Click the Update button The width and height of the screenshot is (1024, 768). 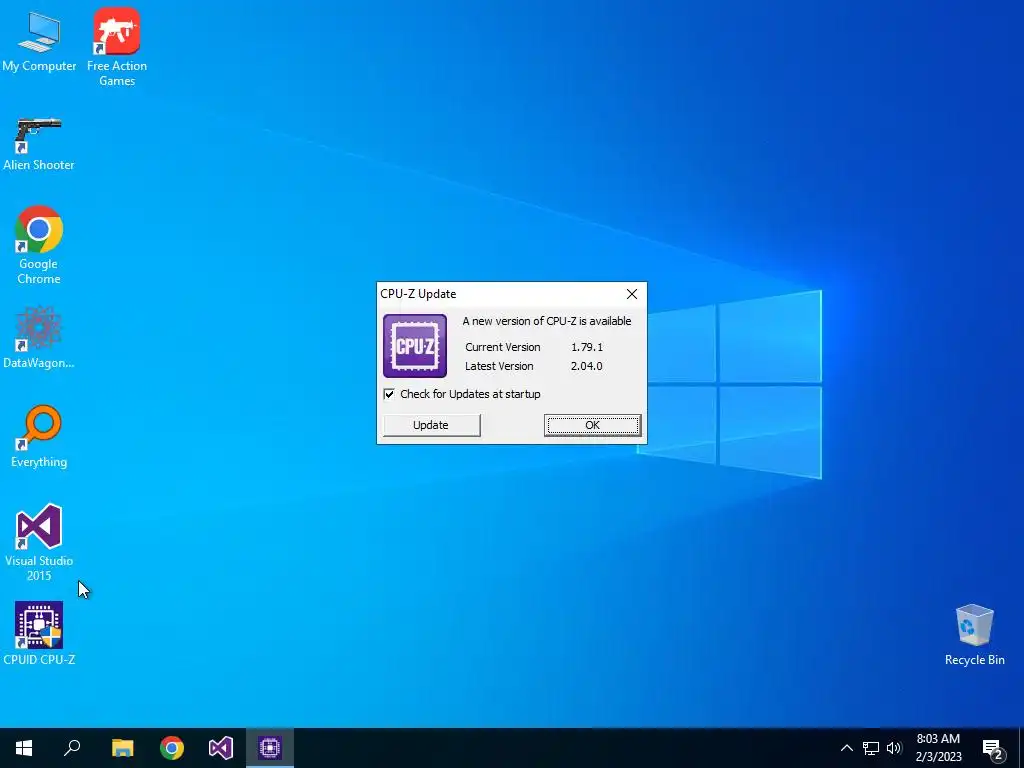(x=431, y=425)
